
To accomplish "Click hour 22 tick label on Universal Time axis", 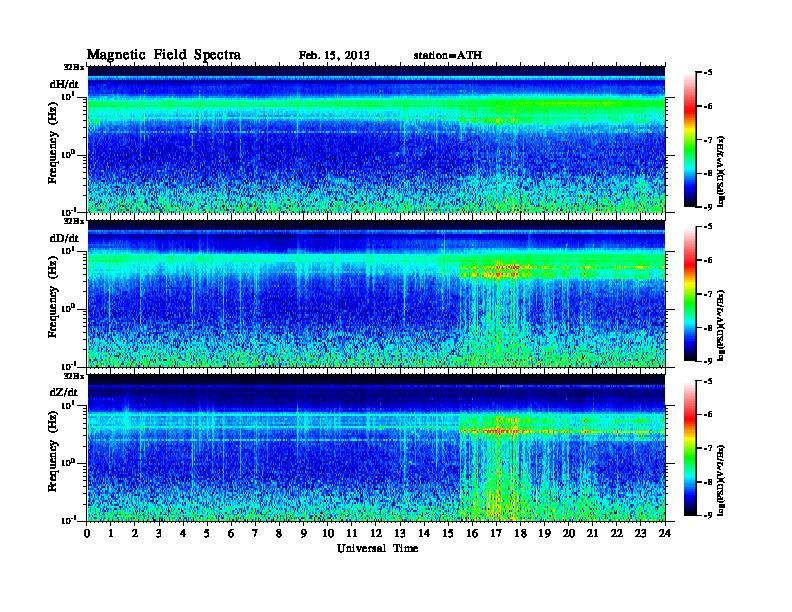I will click(x=617, y=533).
